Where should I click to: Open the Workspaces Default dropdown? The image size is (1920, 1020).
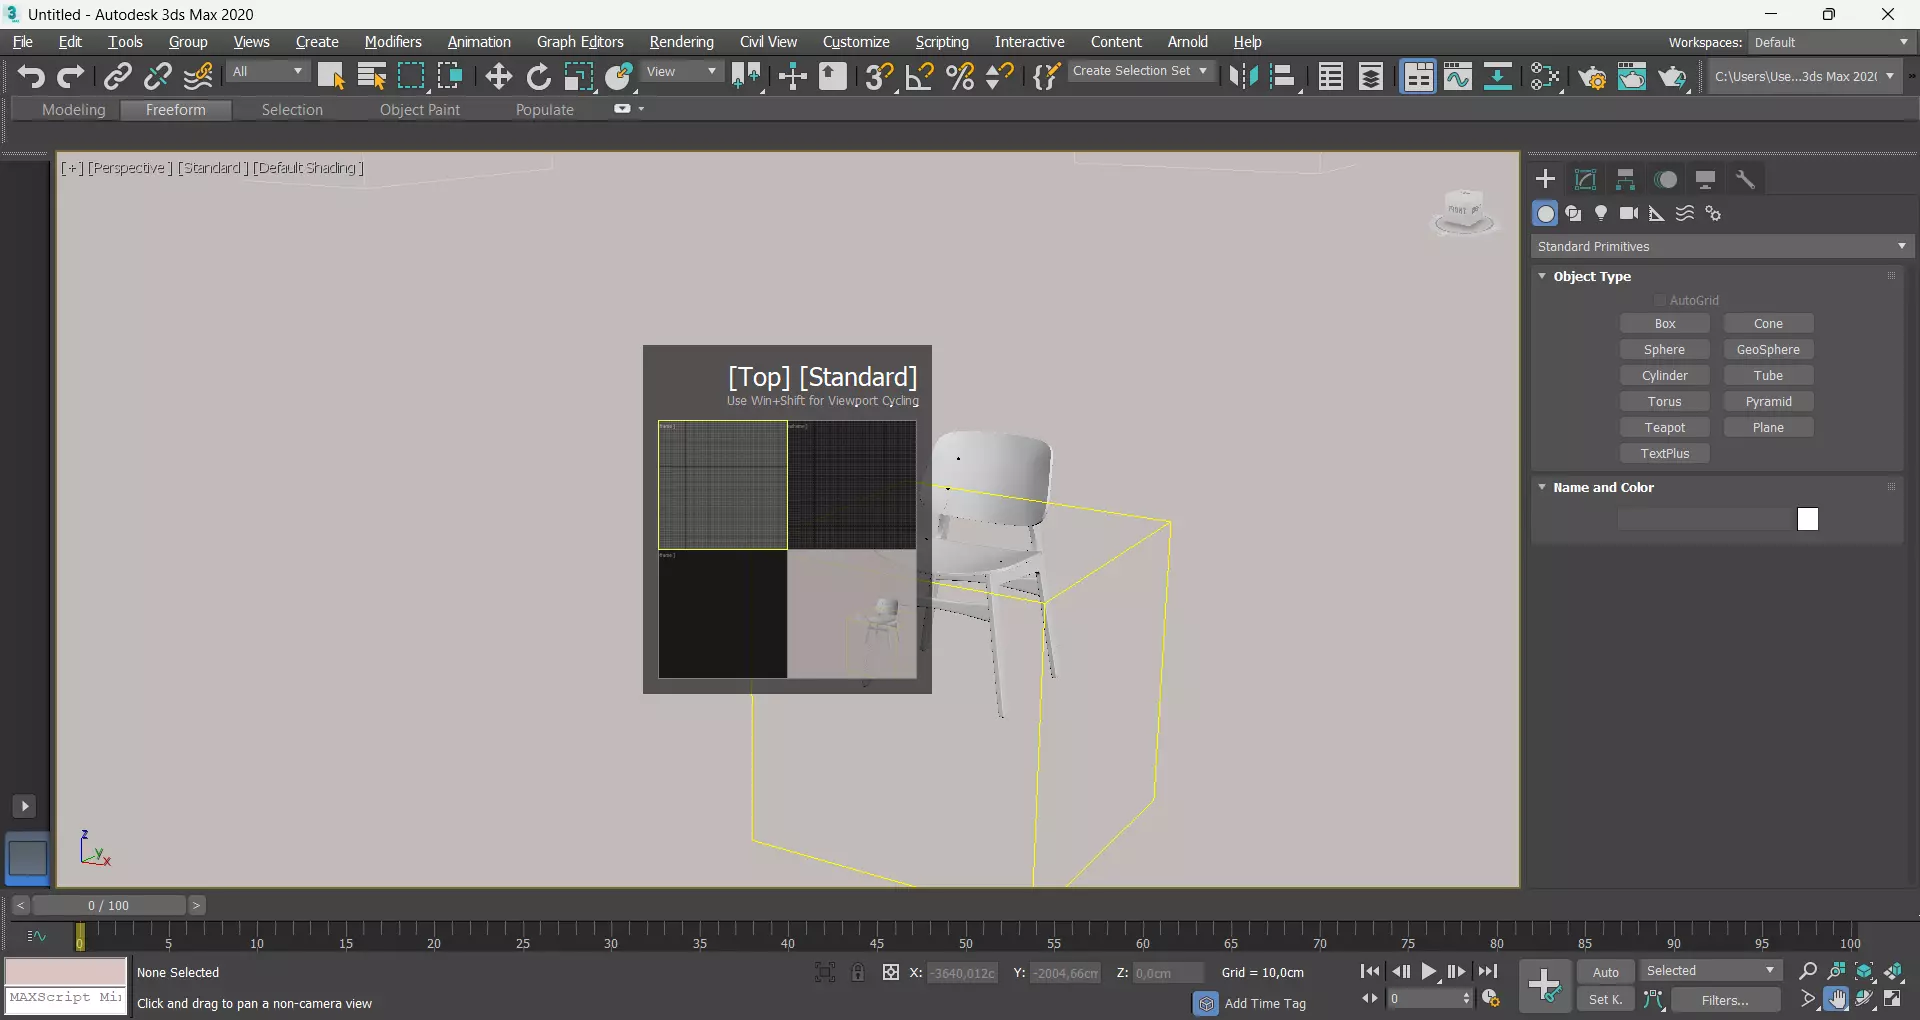click(x=1832, y=42)
